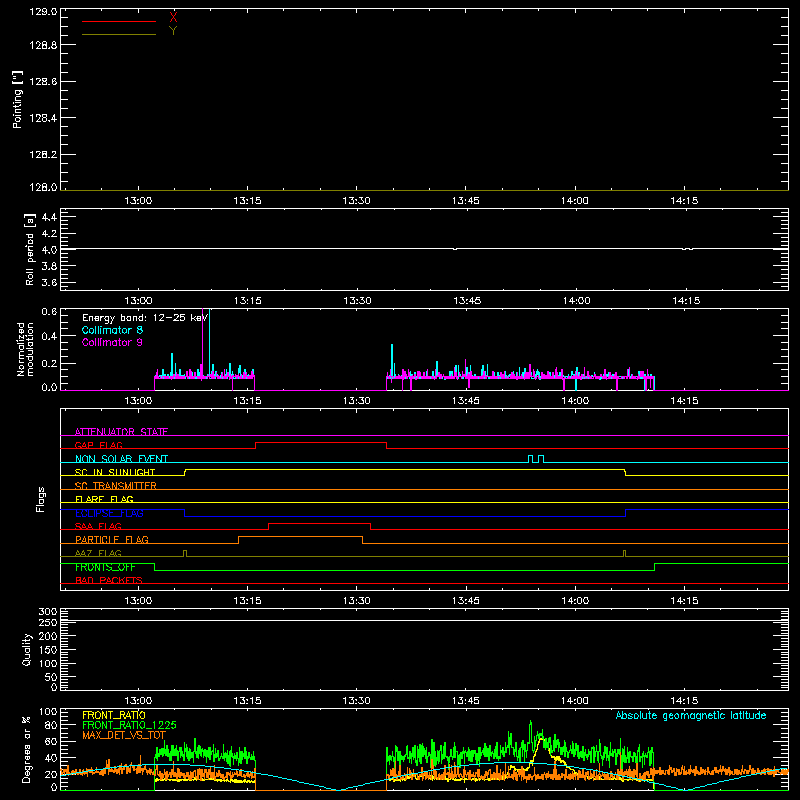
Task: Click the '128.6' tick label
Action: pos(43,82)
